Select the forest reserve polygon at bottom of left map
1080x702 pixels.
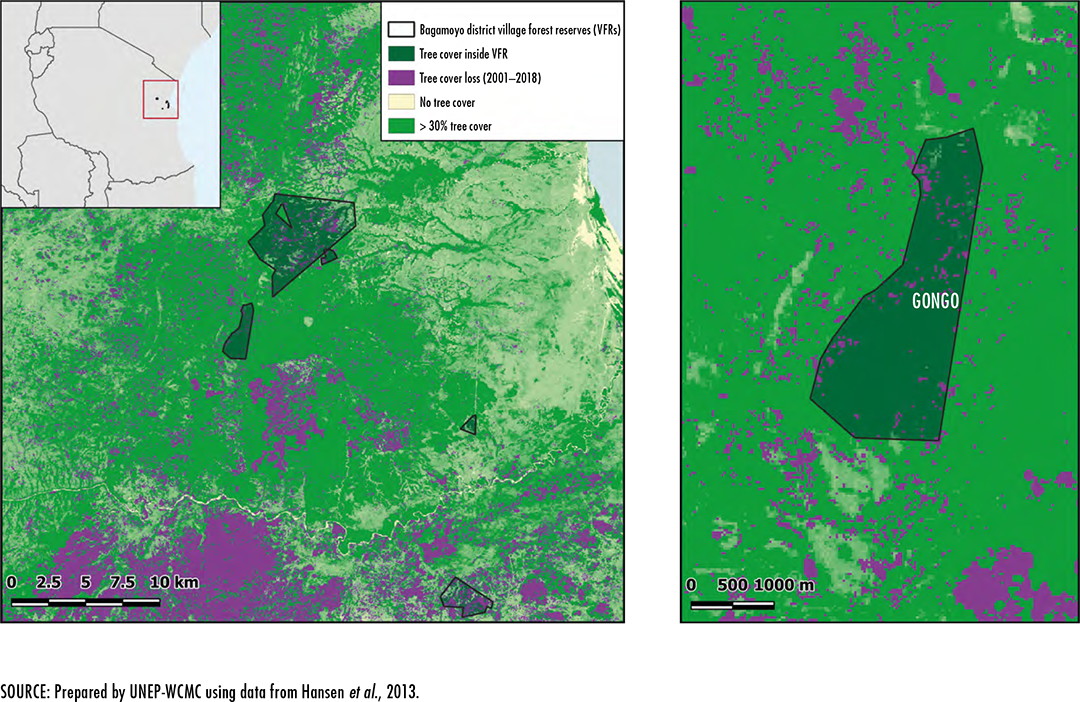tap(467, 595)
